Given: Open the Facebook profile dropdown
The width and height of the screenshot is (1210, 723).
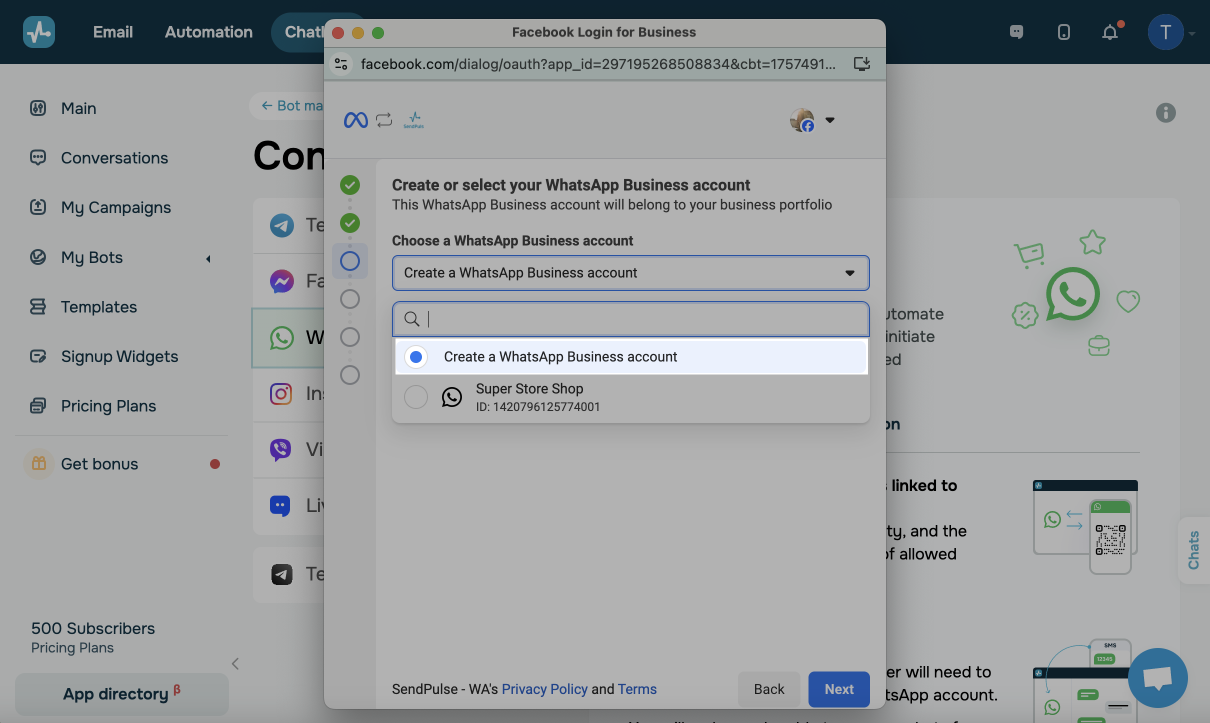Looking at the screenshot, I should click(812, 121).
